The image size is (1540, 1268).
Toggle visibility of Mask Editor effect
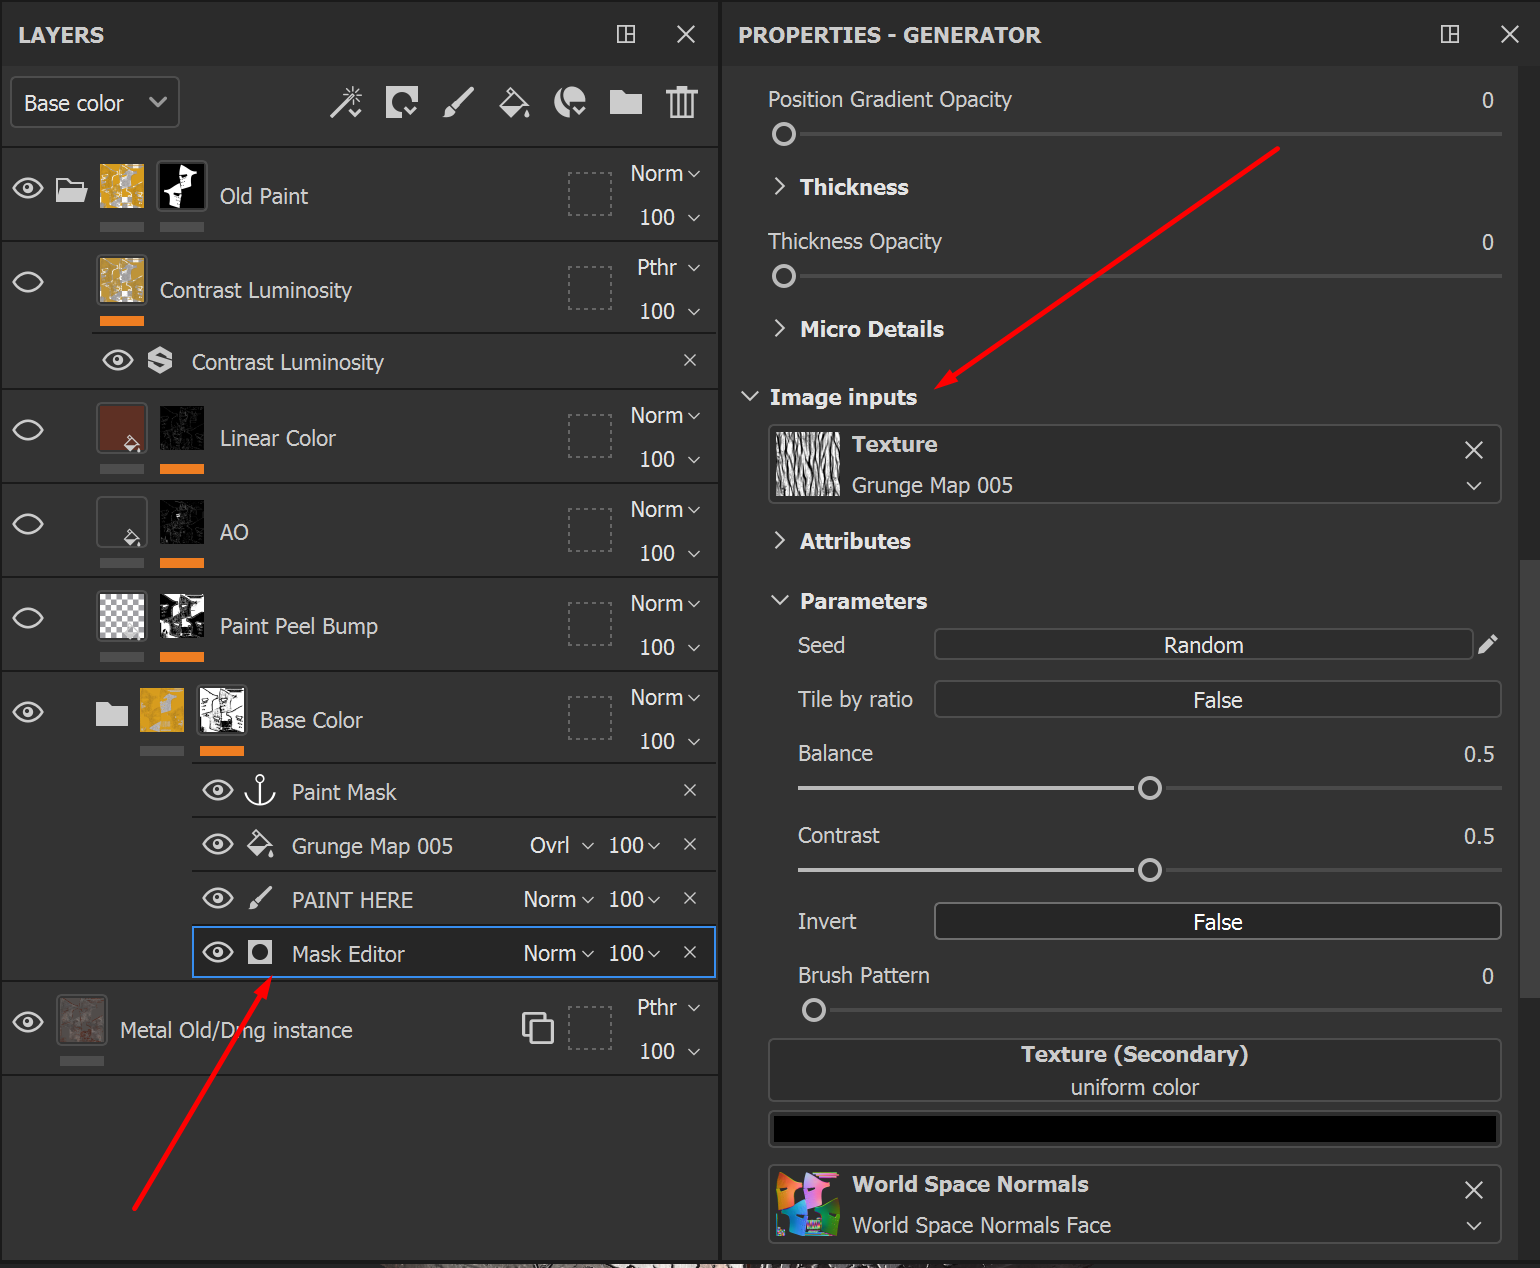point(217,952)
